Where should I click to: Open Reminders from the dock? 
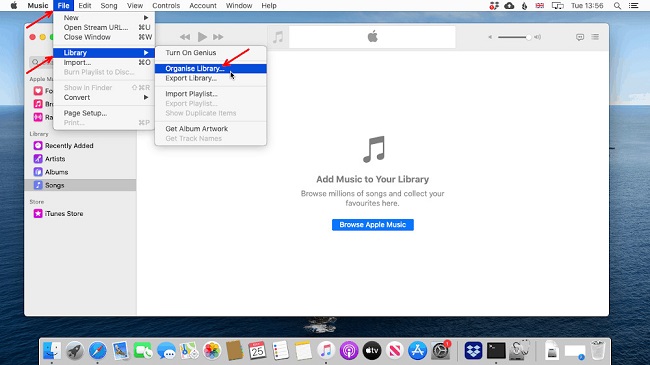tap(281, 351)
